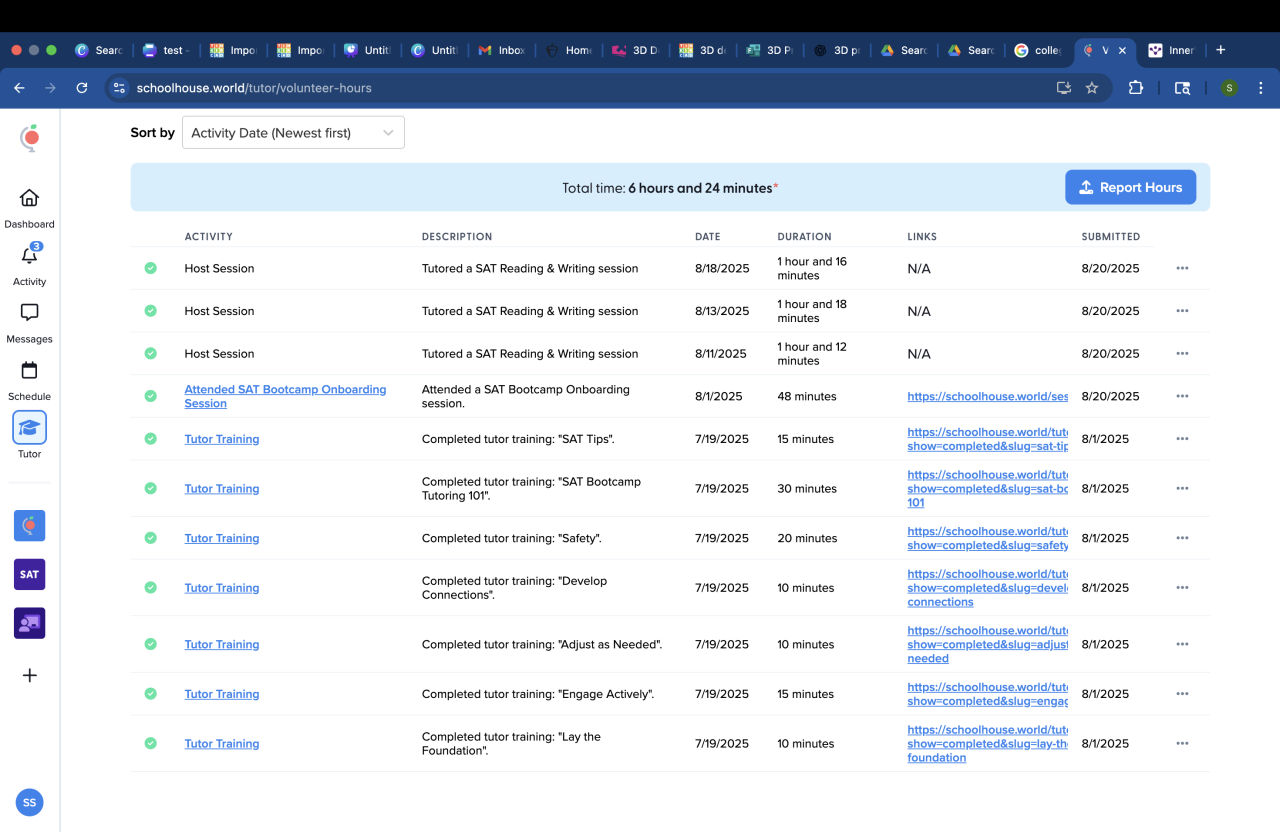Switch to the Inbox browser tab
Viewport: 1280px width, 832px height.
point(500,50)
